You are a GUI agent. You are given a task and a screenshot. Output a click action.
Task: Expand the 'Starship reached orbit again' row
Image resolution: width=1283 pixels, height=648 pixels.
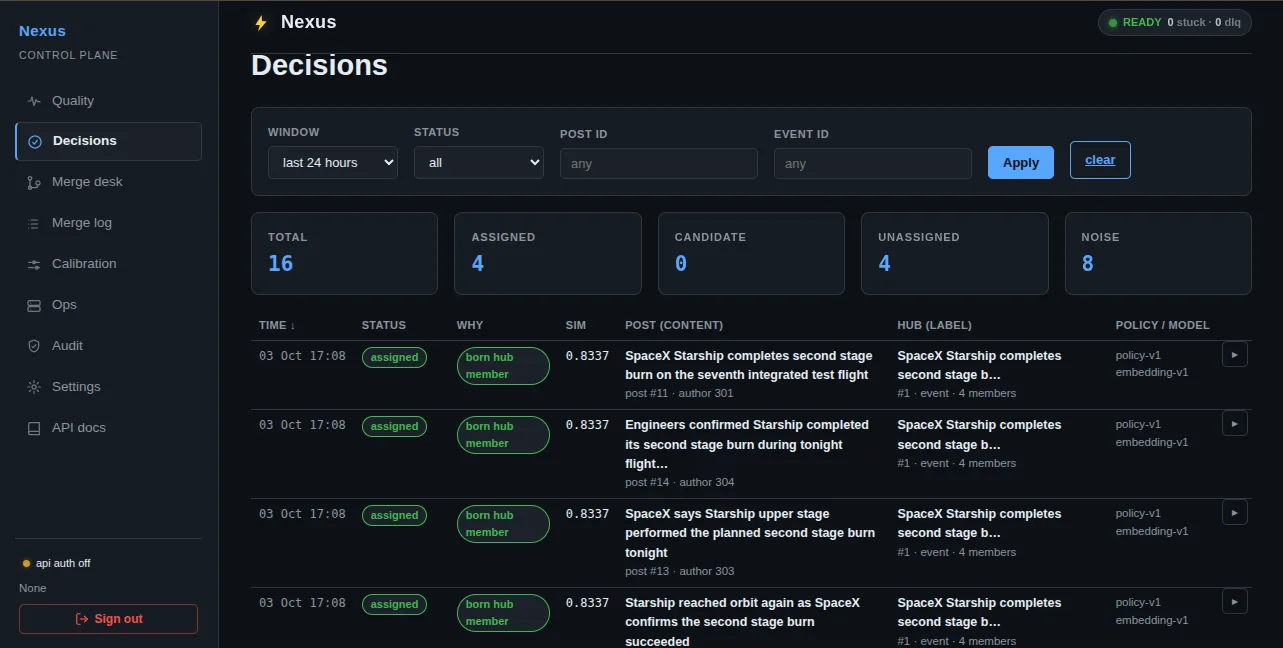(1235, 601)
